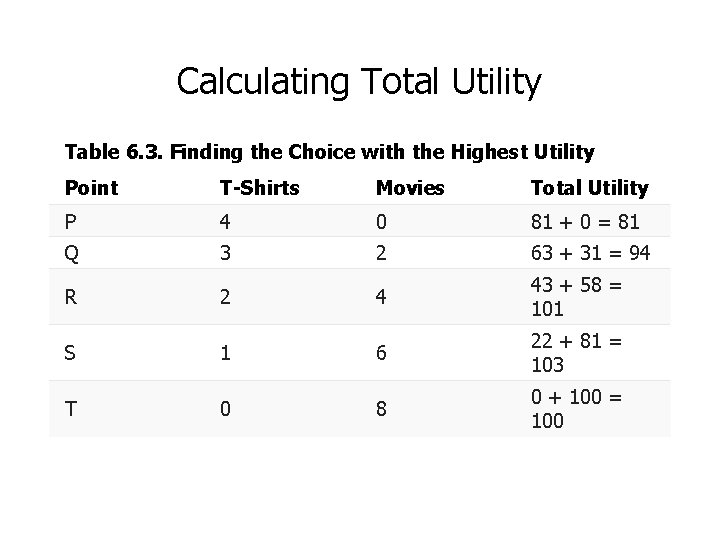Select the Movies value 6 for point S

coord(381,353)
